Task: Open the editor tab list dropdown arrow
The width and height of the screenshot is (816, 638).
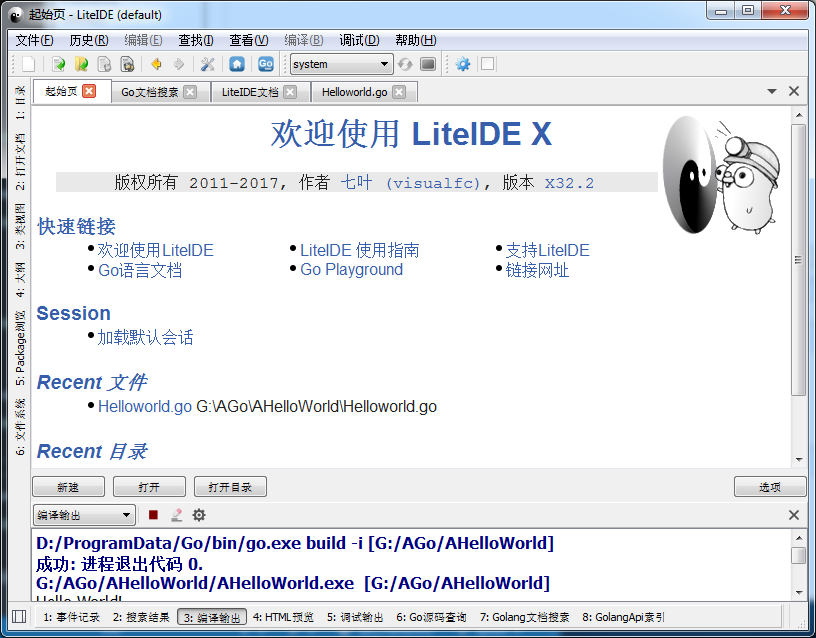Action: [x=772, y=91]
